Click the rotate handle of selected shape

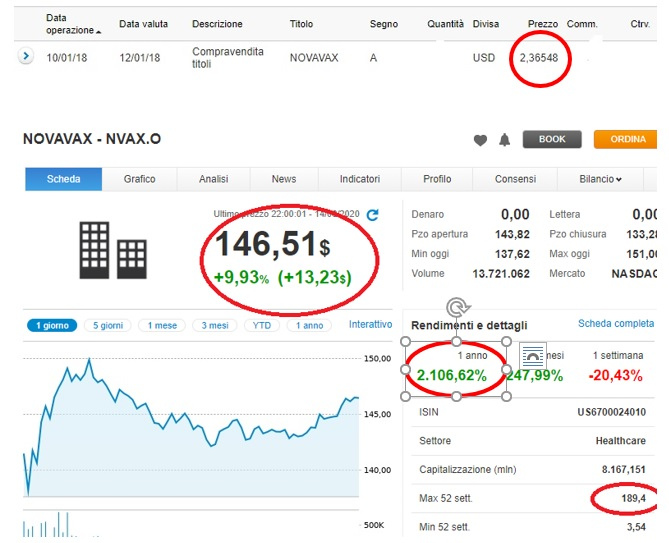[x=457, y=307]
